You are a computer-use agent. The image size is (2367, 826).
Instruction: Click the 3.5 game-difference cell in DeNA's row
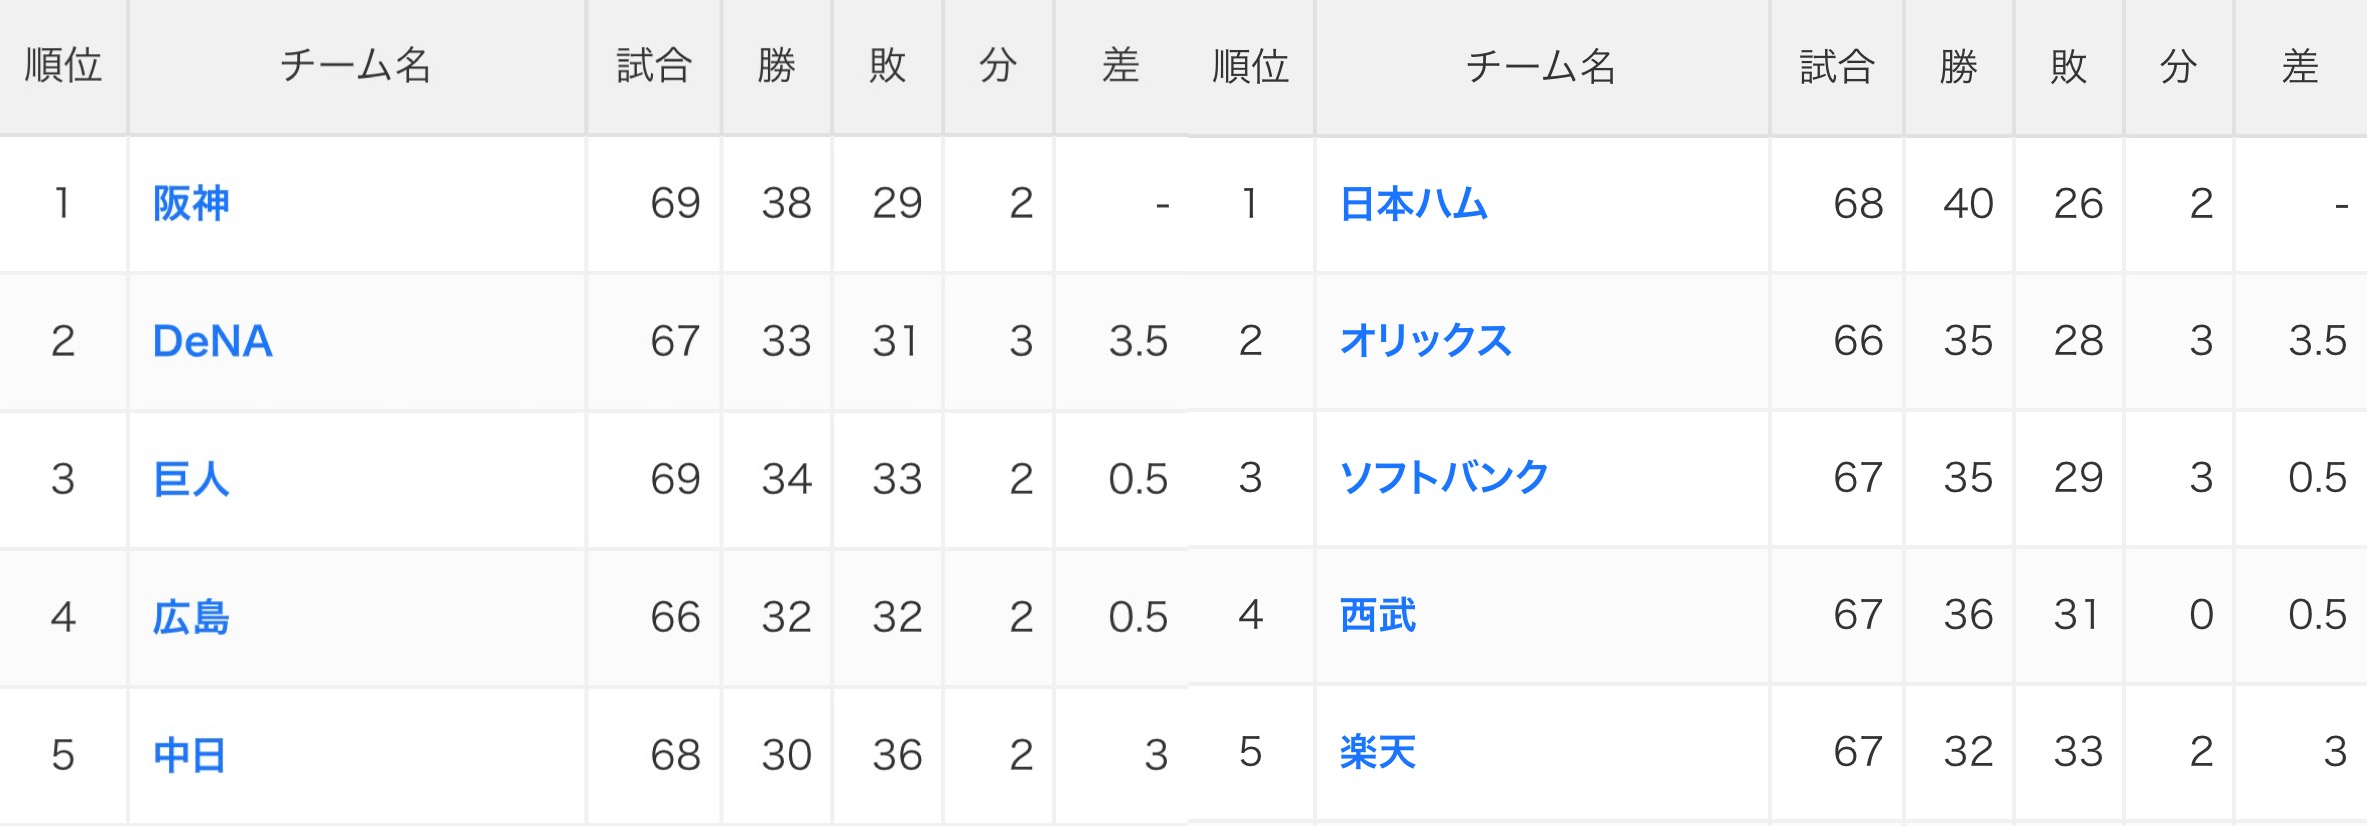click(1138, 342)
